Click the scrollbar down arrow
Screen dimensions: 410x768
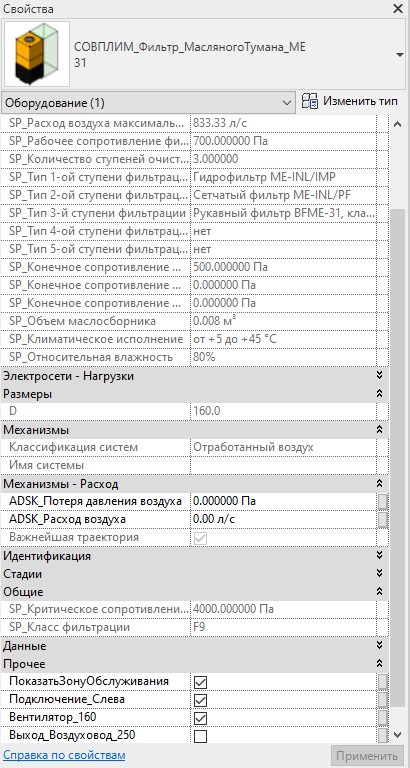[x=398, y=734]
